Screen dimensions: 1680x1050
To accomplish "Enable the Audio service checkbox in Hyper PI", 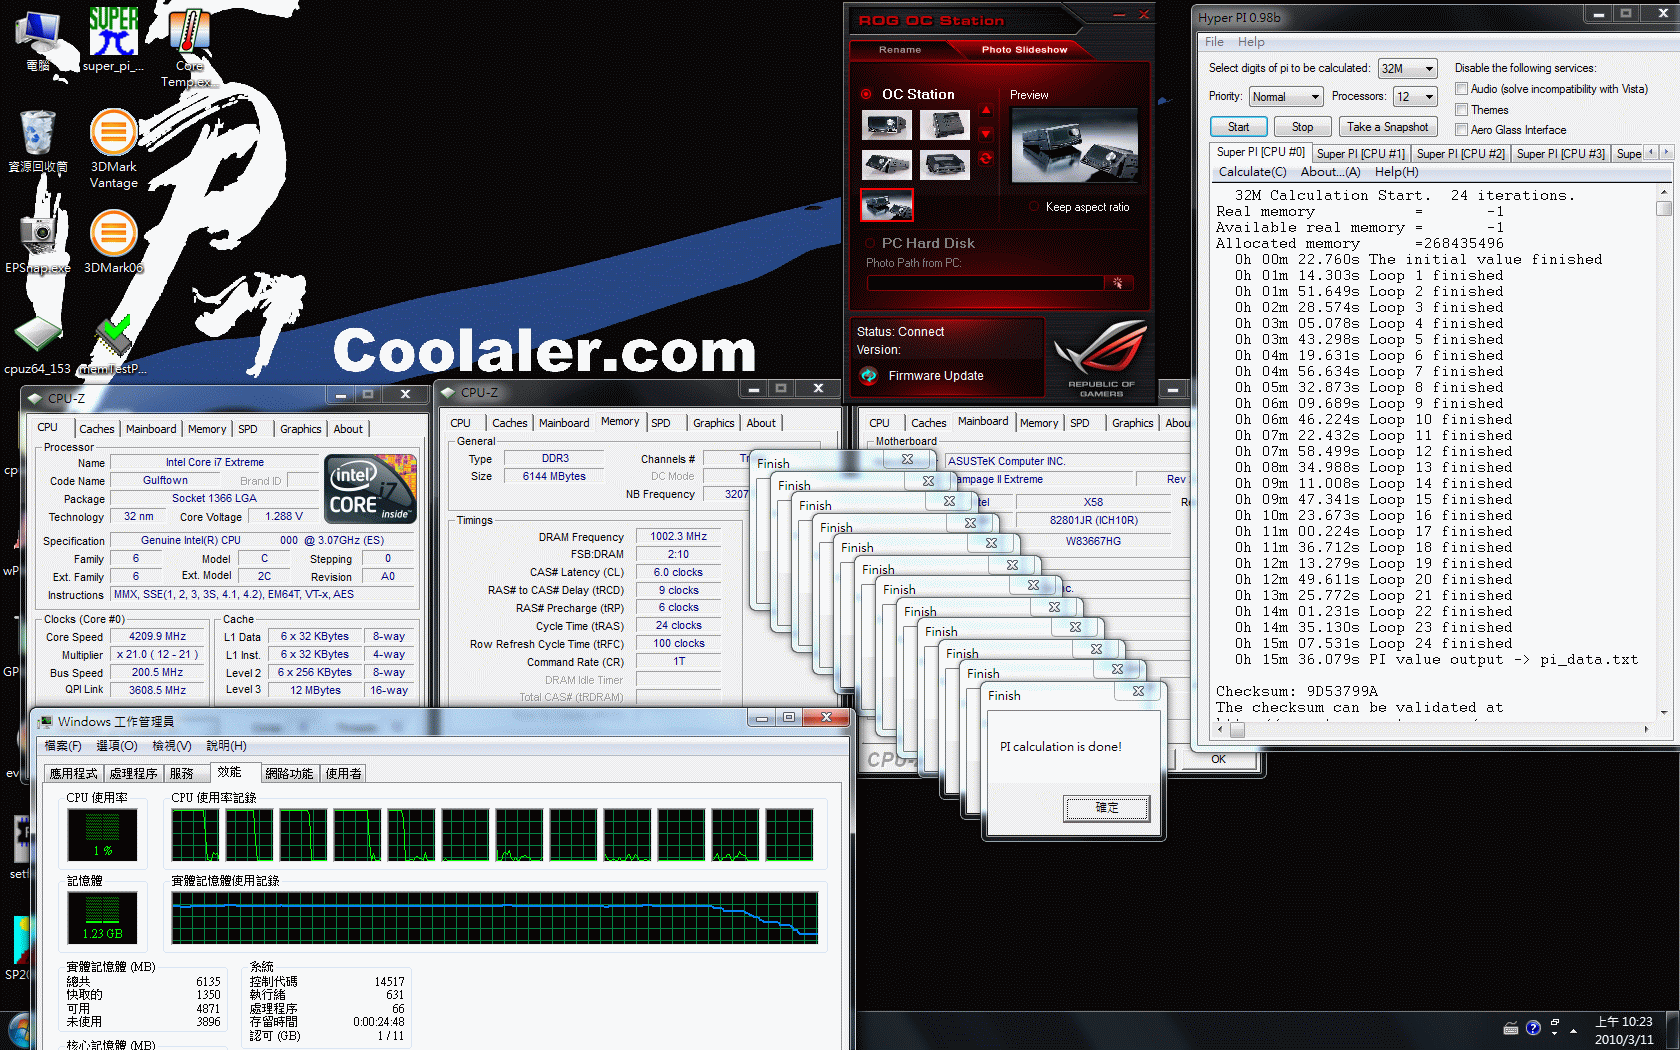I will (1461, 89).
